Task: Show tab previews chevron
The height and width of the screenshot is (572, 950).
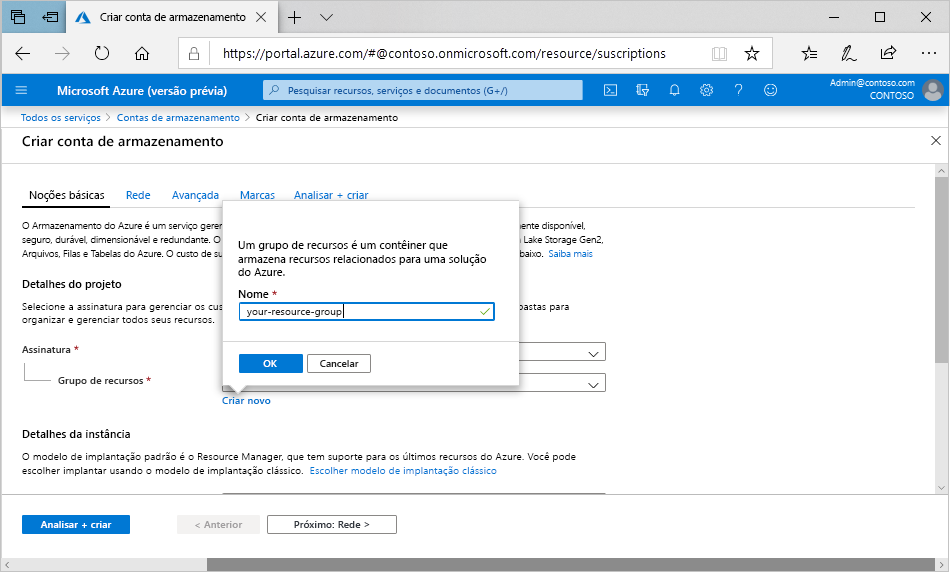Action: click(x=326, y=18)
